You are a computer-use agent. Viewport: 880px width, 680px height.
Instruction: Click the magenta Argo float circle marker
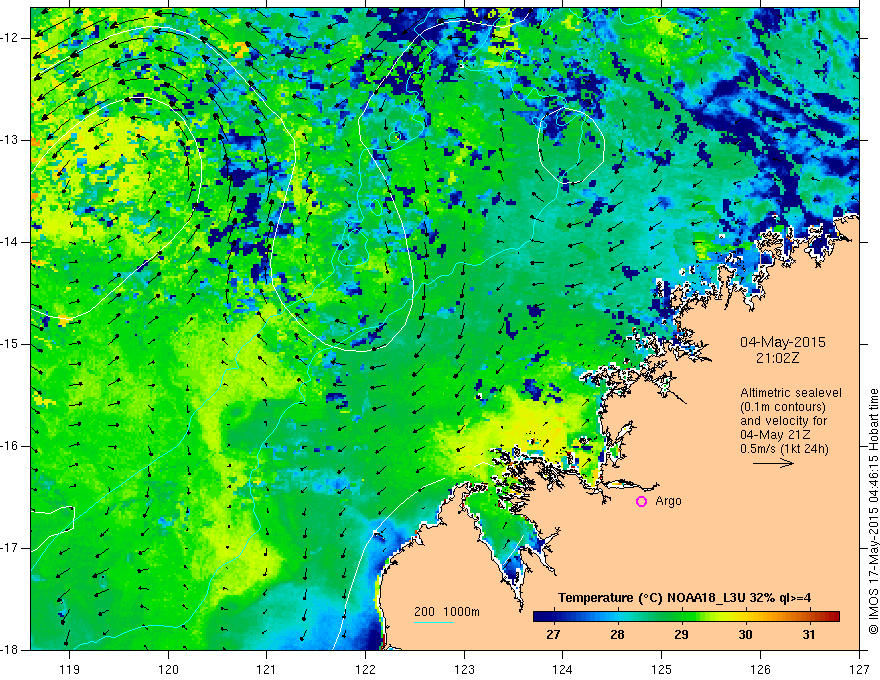coord(641,501)
